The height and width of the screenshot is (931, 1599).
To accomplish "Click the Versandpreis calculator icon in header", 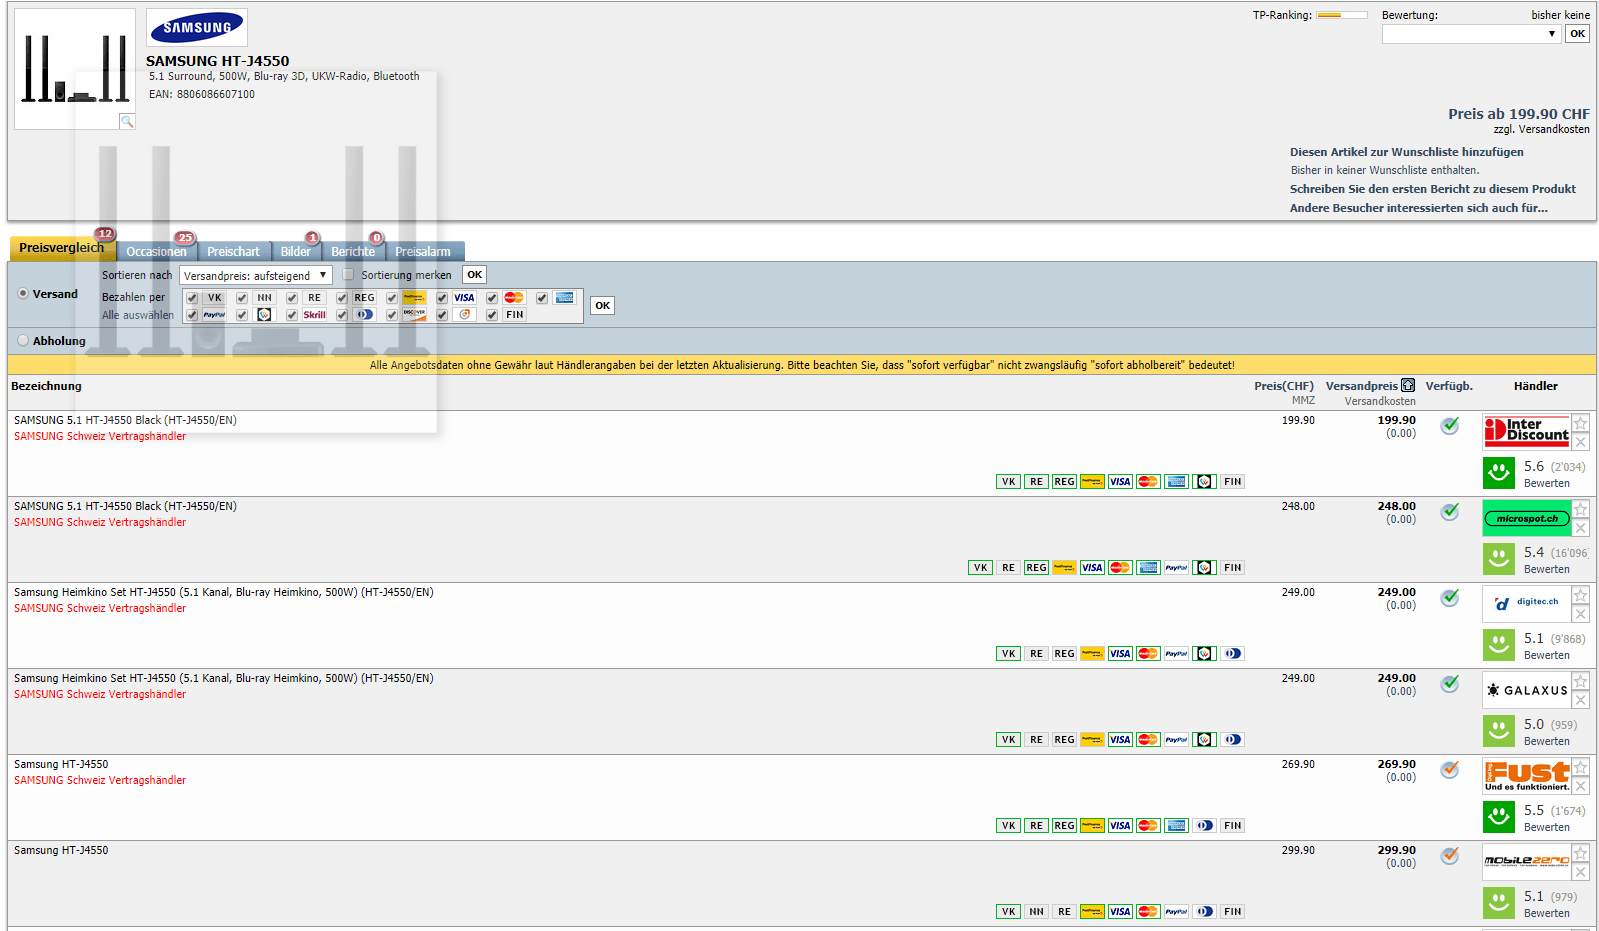I will pos(1408,386).
